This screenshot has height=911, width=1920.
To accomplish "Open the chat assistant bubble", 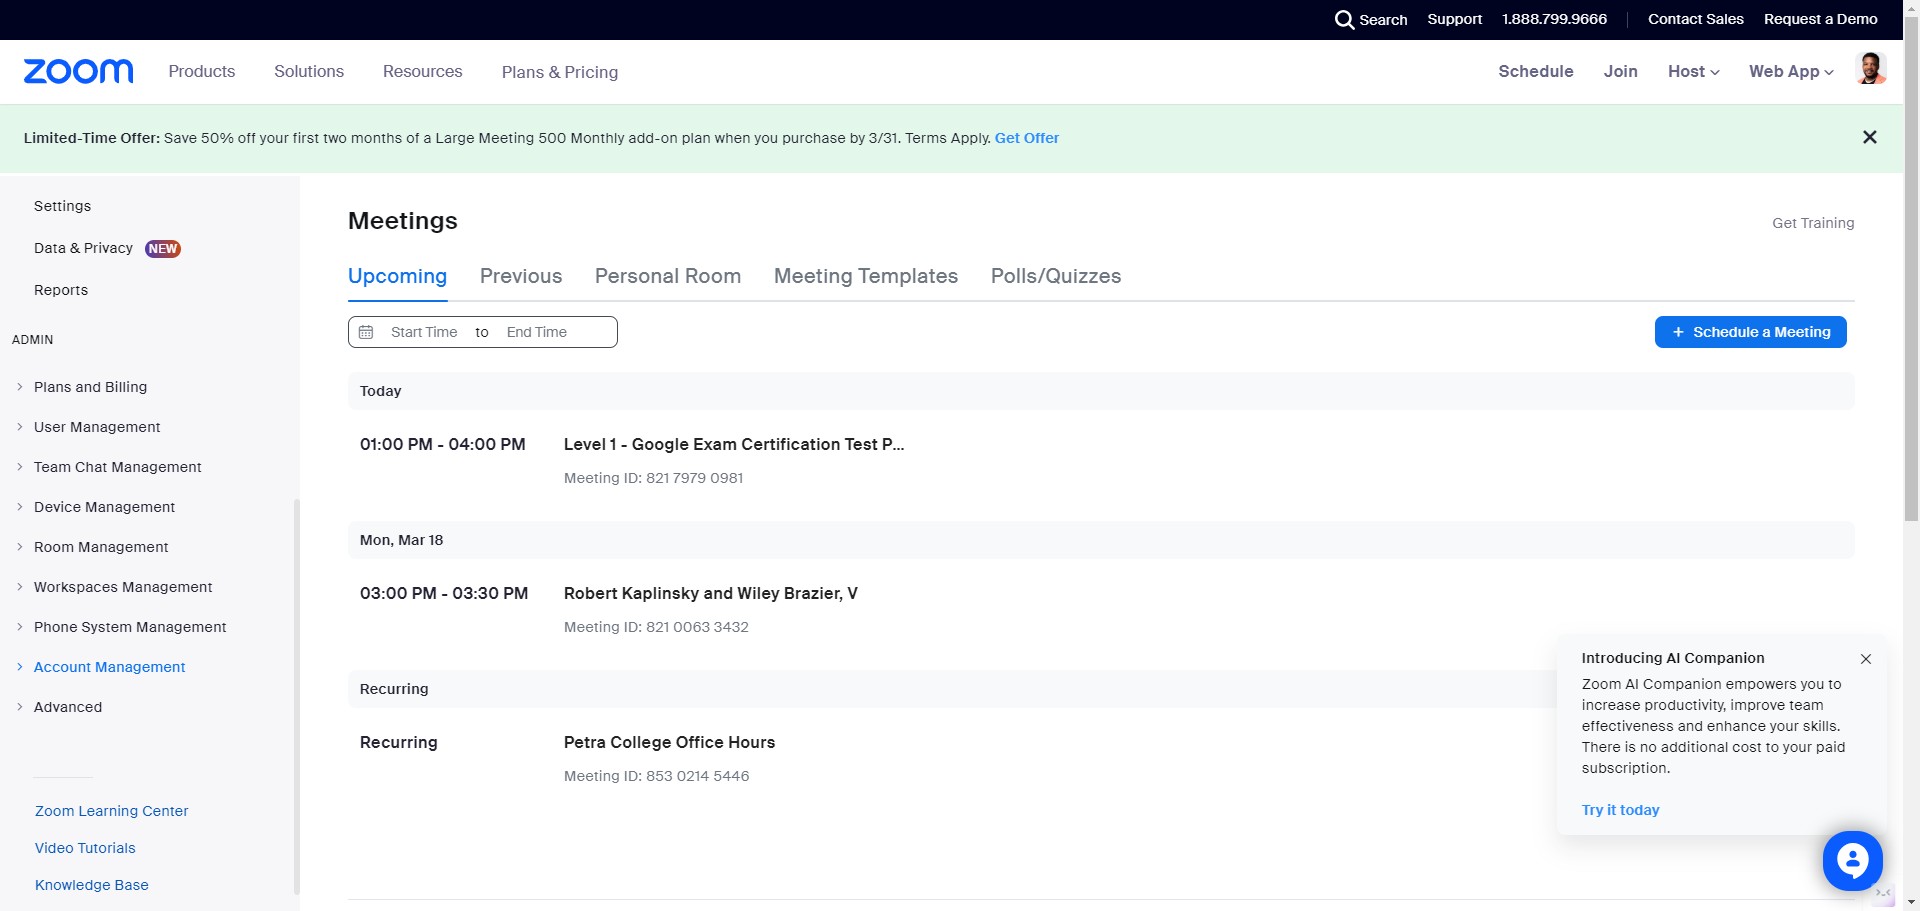I will pos(1852,860).
